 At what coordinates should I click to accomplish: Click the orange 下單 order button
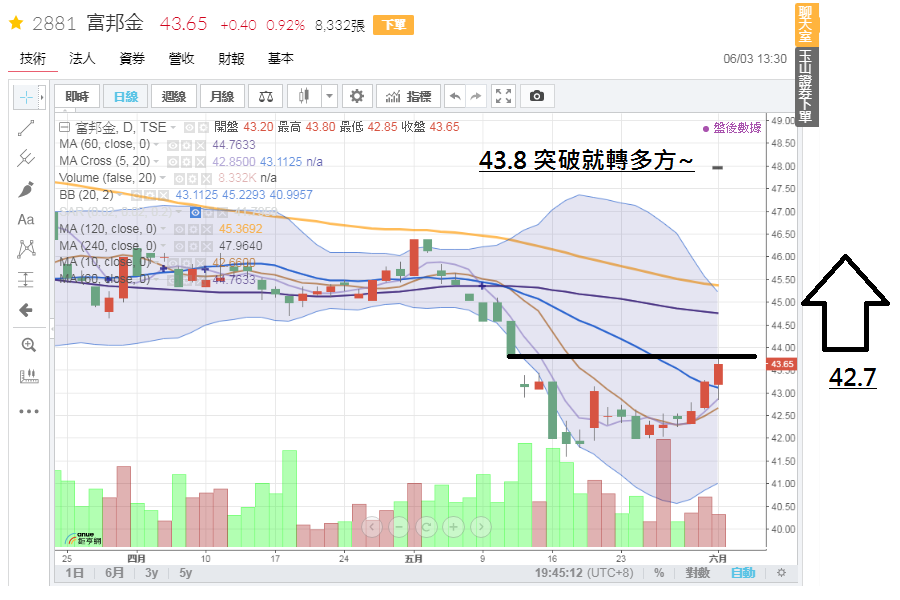pyautogui.click(x=394, y=25)
